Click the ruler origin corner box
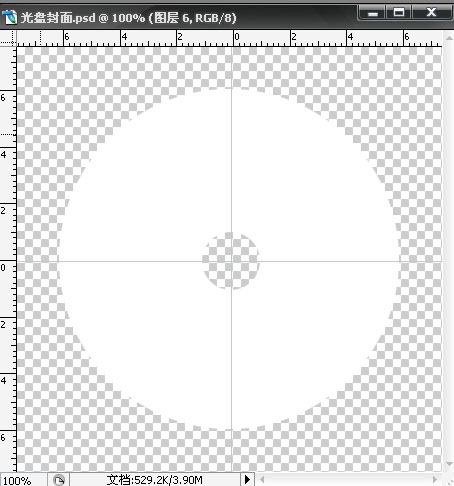This screenshot has height=486, width=454. (8, 38)
